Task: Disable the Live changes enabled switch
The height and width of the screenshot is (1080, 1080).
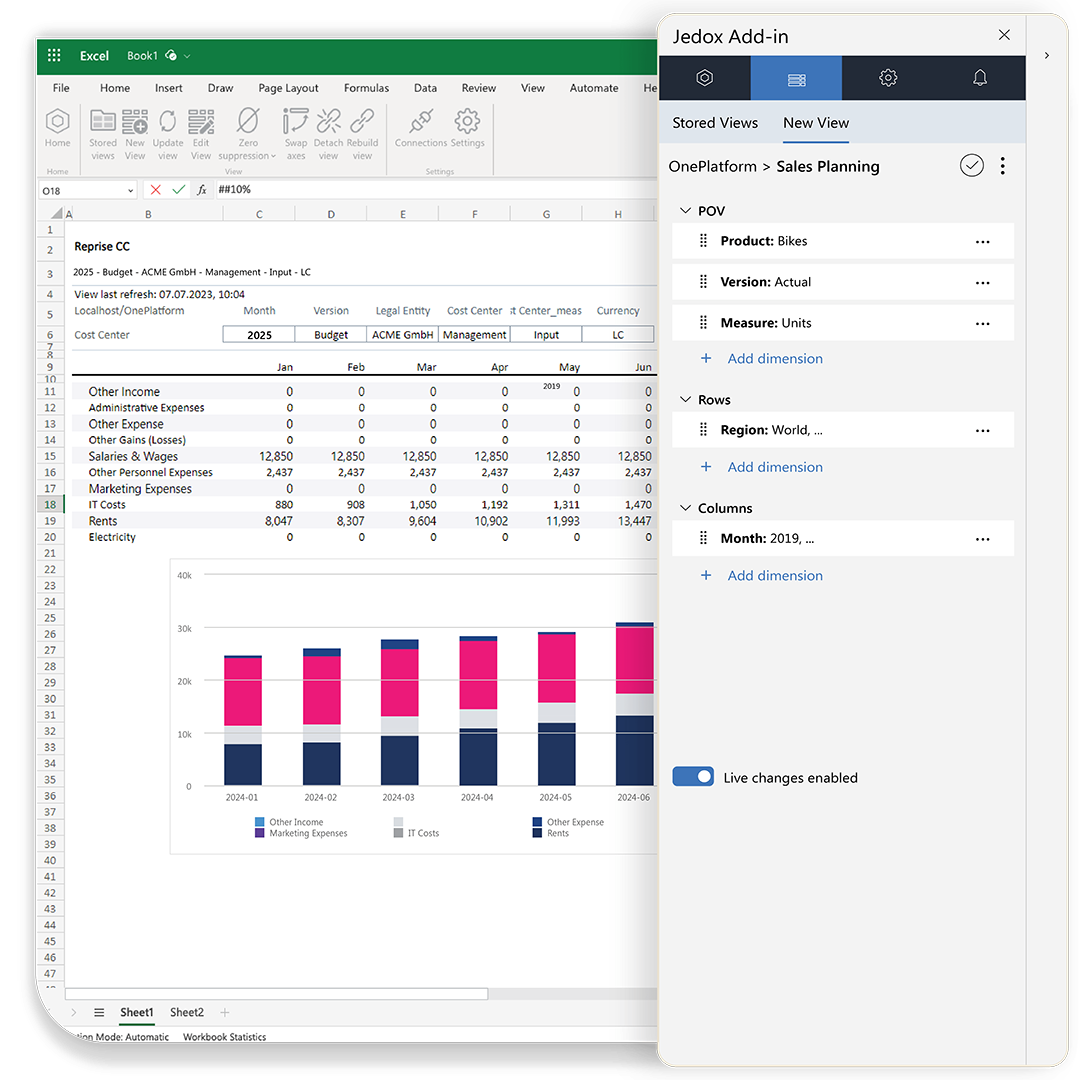Action: pos(693,776)
